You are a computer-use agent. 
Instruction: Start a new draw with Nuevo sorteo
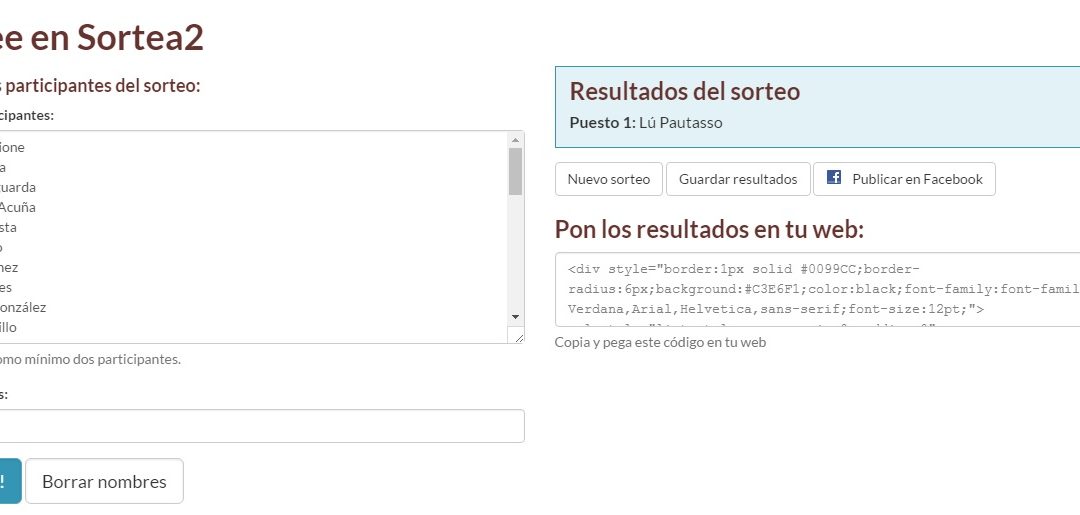click(x=608, y=179)
